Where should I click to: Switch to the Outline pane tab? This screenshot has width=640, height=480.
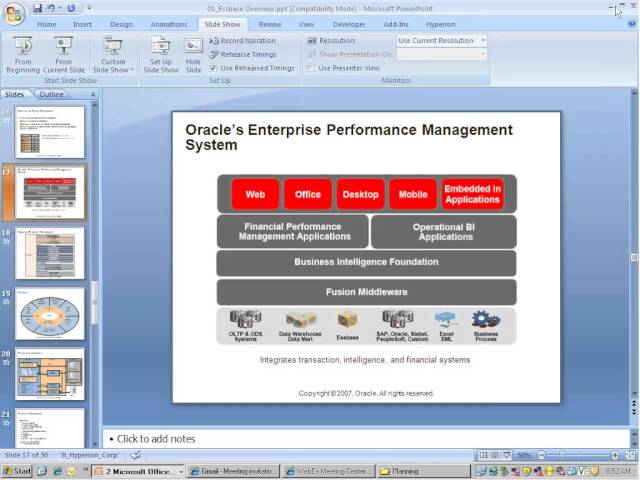pos(51,94)
